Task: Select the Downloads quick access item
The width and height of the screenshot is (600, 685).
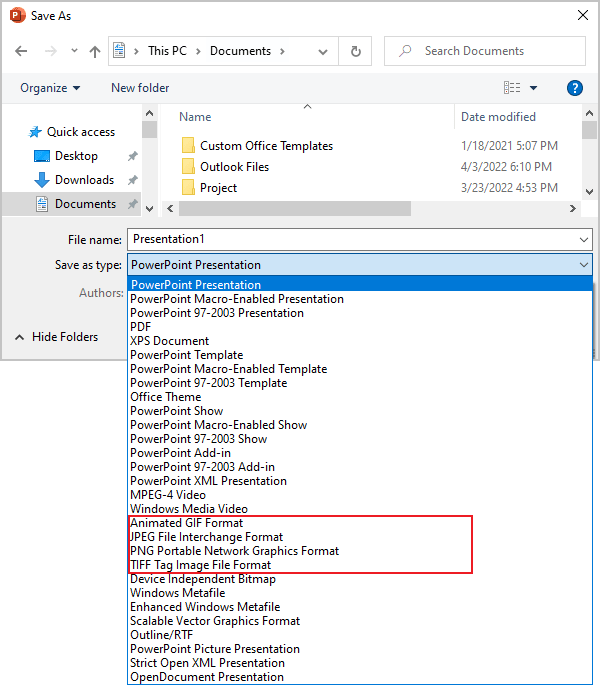Action: click(84, 180)
